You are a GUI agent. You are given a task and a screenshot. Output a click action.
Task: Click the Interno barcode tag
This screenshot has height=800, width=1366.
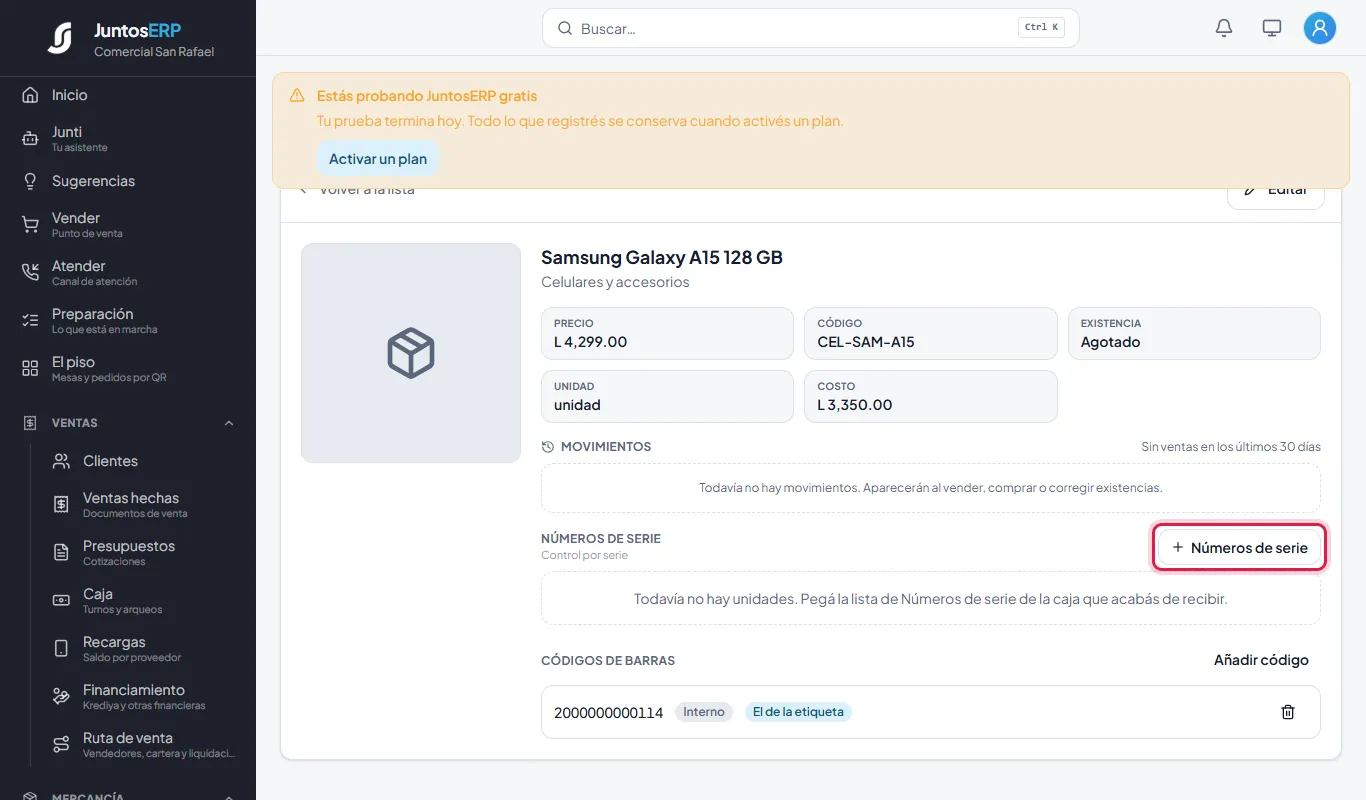coord(704,712)
